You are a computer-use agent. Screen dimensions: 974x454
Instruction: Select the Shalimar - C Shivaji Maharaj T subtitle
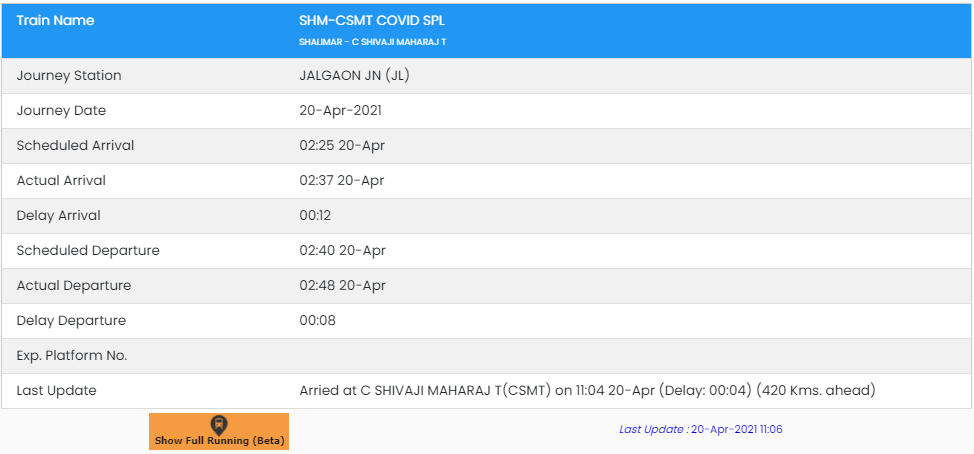(372, 42)
